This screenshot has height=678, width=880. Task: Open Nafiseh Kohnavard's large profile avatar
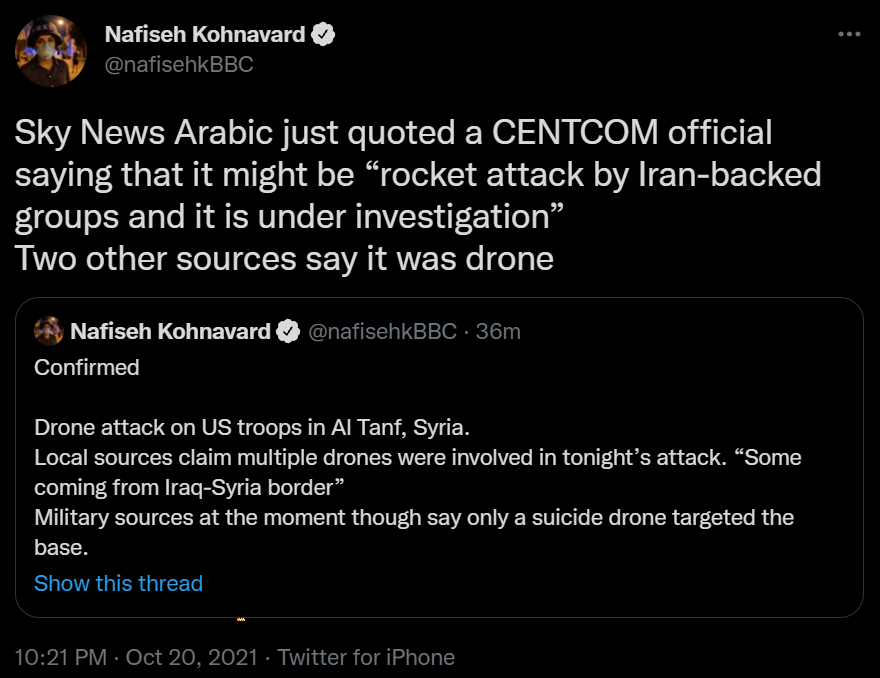51,51
